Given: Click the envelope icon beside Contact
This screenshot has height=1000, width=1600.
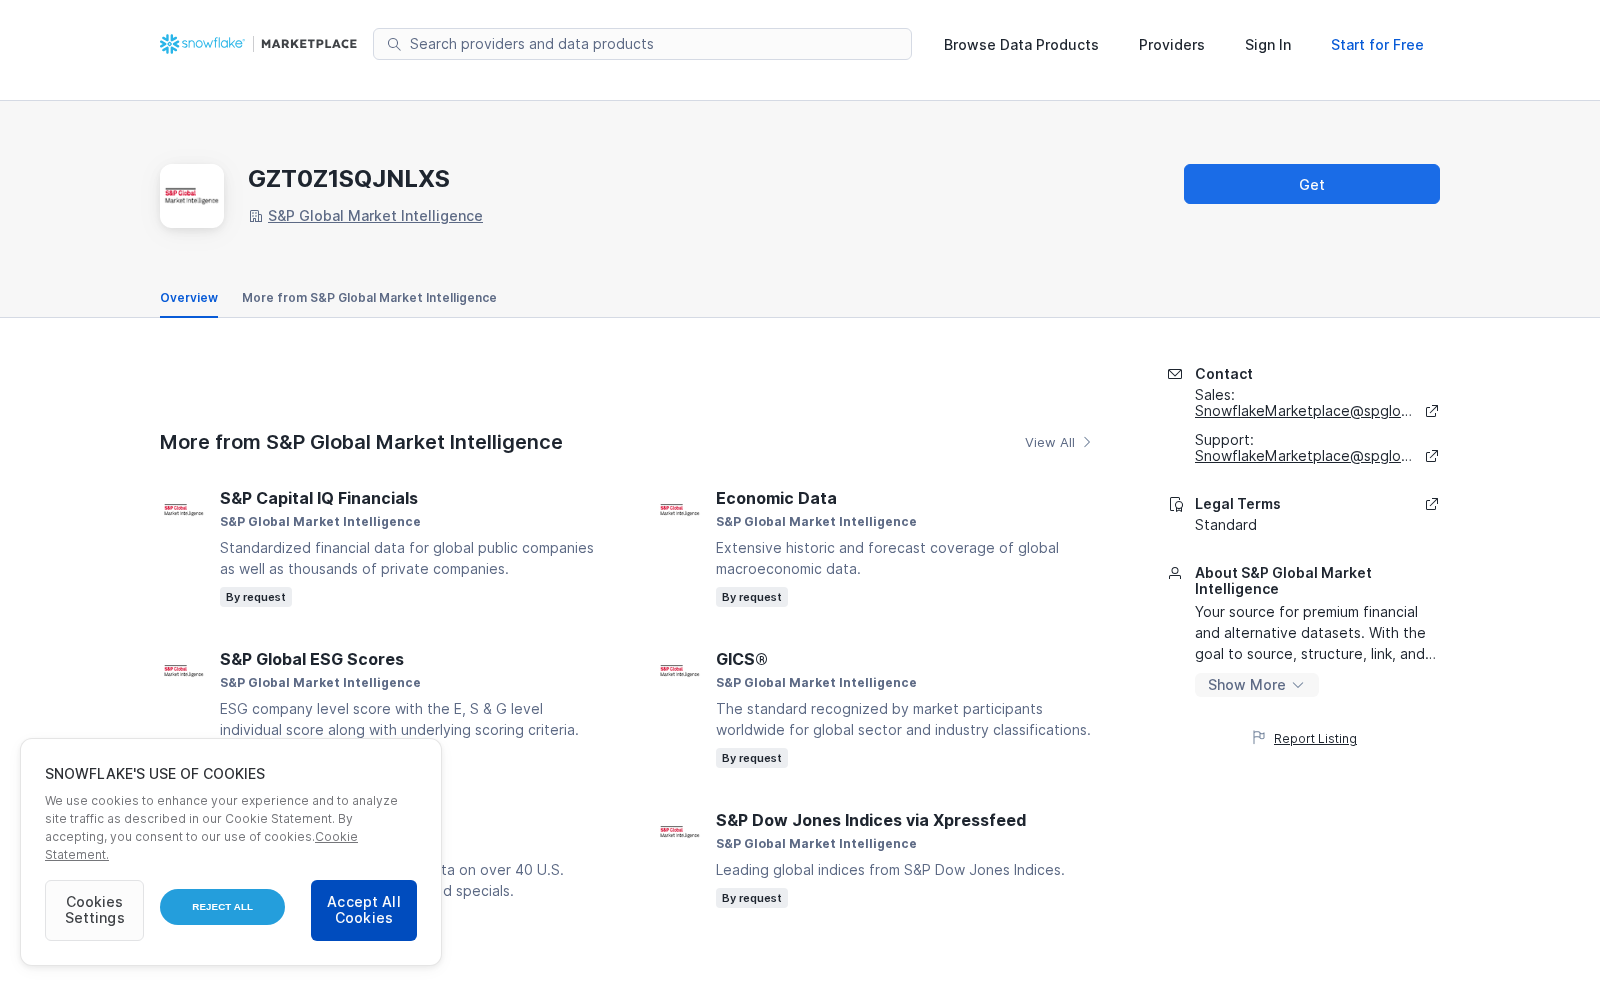Looking at the screenshot, I should pos(1175,374).
